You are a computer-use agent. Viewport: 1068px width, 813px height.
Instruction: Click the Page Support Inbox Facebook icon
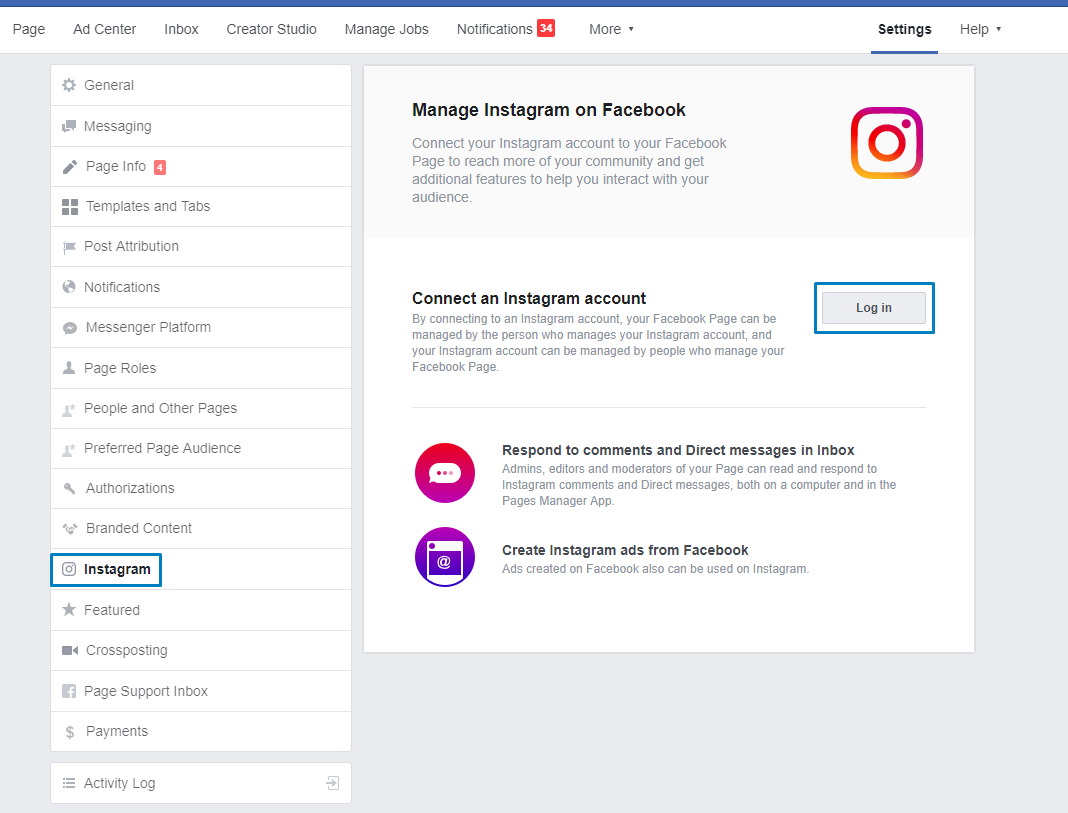click(x=69, y=691)
